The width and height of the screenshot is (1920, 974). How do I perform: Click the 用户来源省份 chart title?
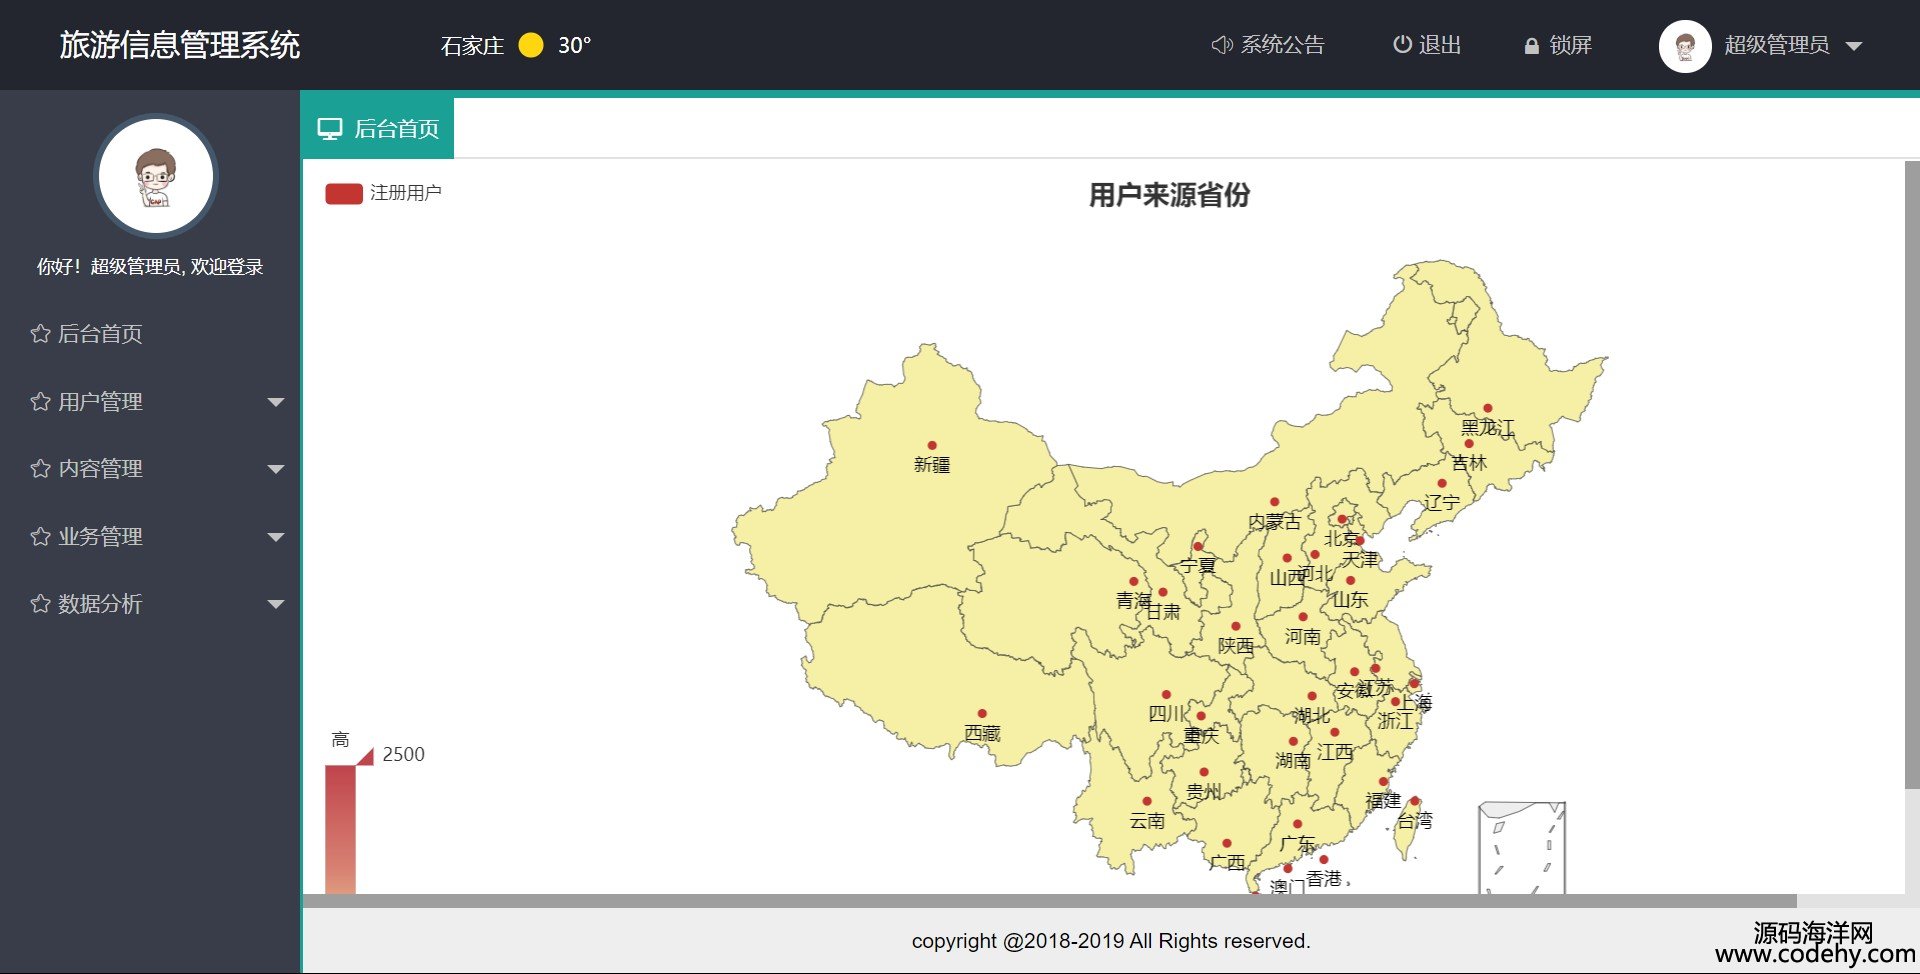click(x=1169, y=195)
